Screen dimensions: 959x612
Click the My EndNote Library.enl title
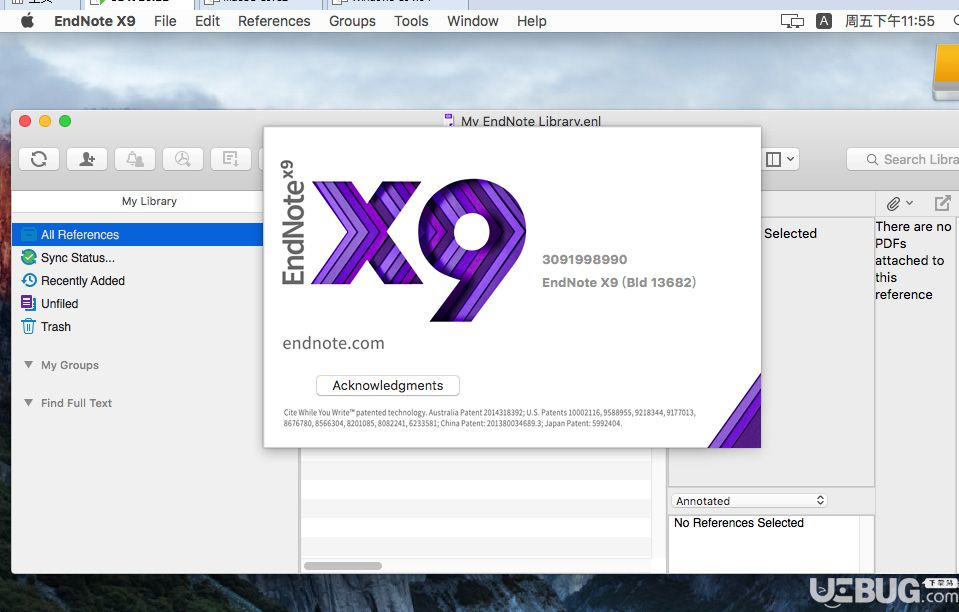click(x=531, y=121)
